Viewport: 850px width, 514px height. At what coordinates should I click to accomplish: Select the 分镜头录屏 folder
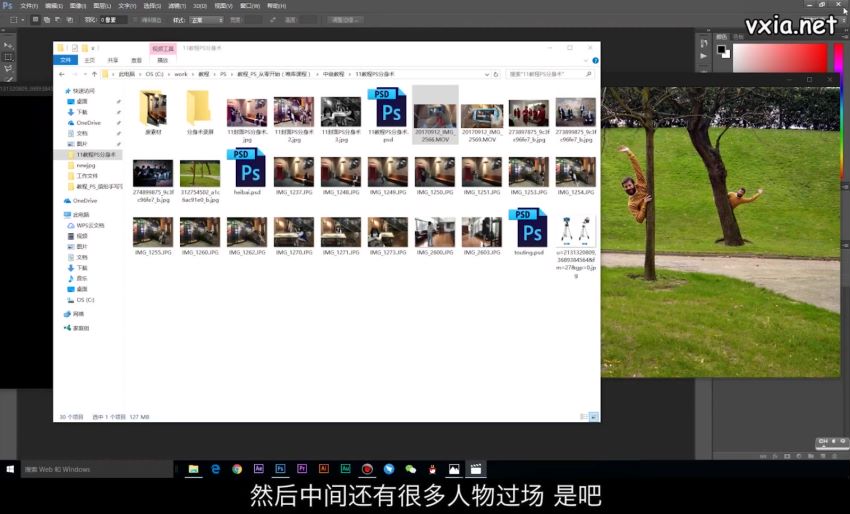point(200,113)
